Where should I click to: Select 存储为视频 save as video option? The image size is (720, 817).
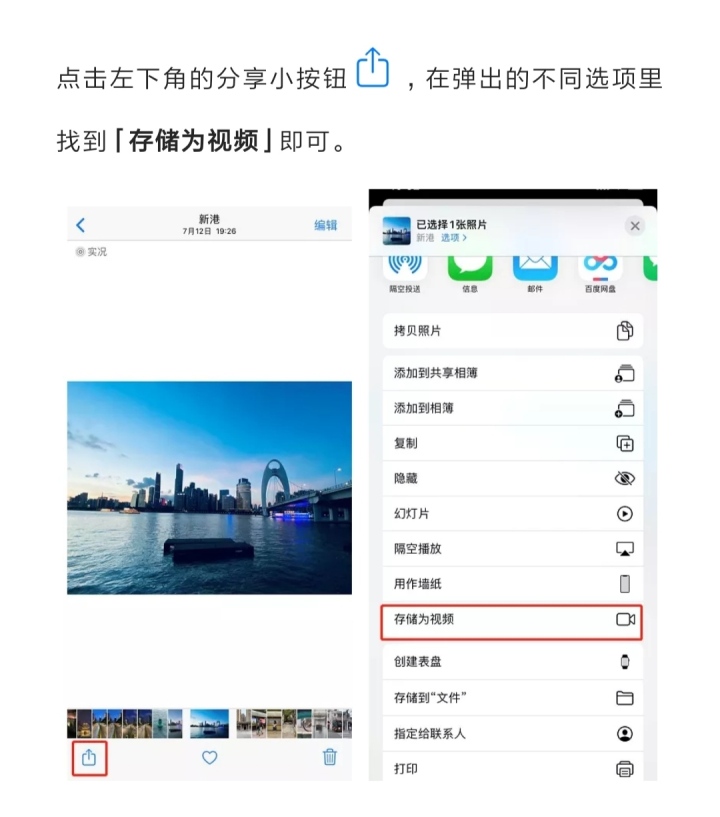pyautogui.click(x=513, y=620)
